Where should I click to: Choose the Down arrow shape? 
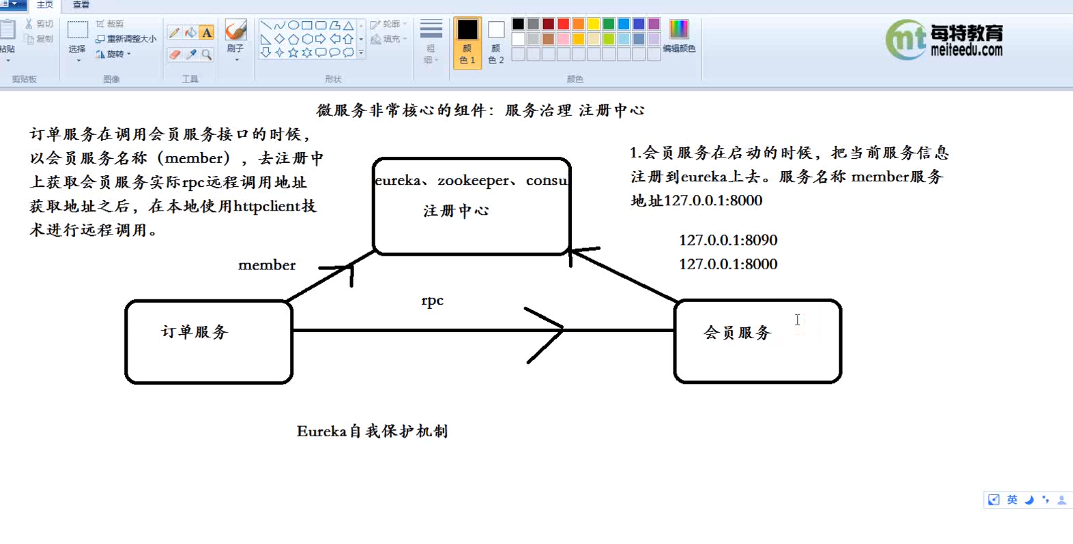pos(266,52)
